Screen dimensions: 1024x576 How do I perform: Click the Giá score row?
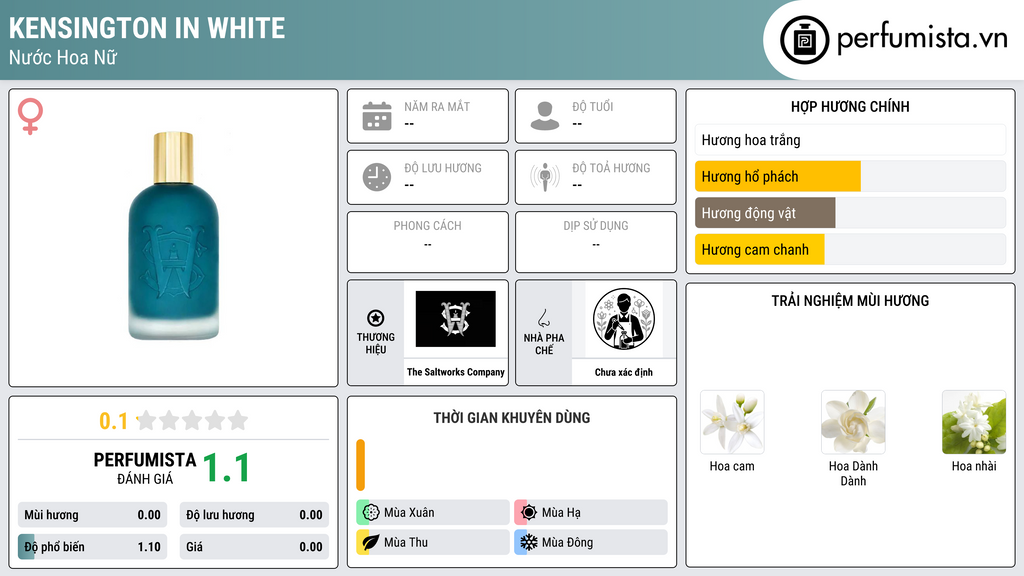[254, 547]
